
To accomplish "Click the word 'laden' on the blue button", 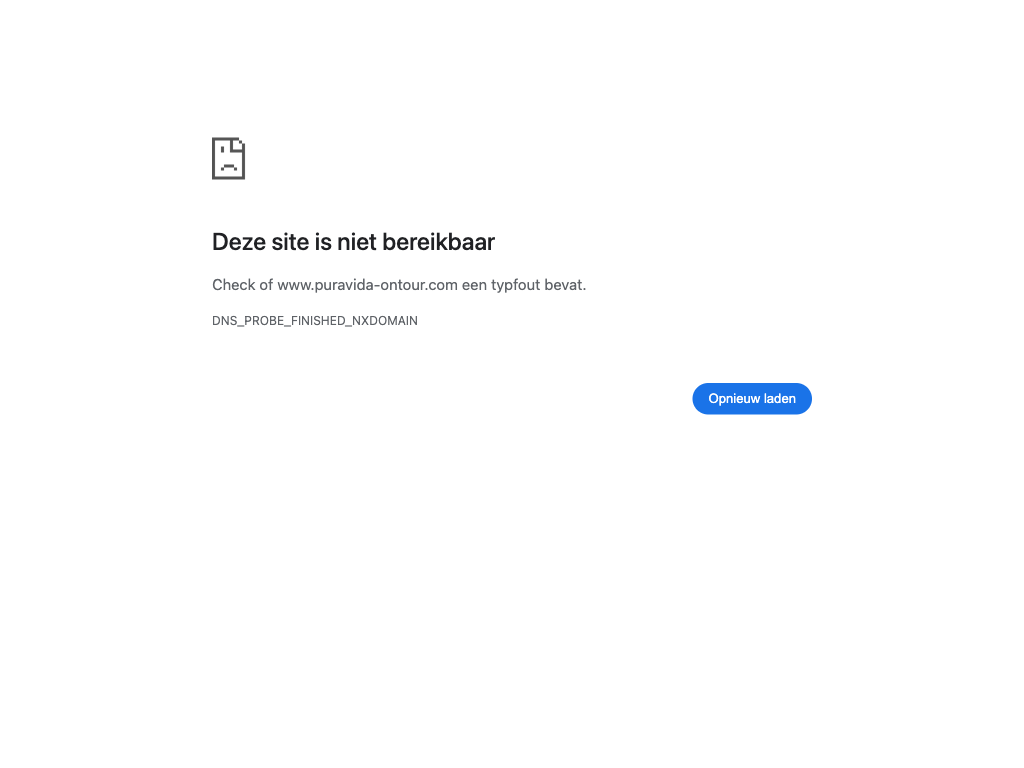I will tap(780, 398).
